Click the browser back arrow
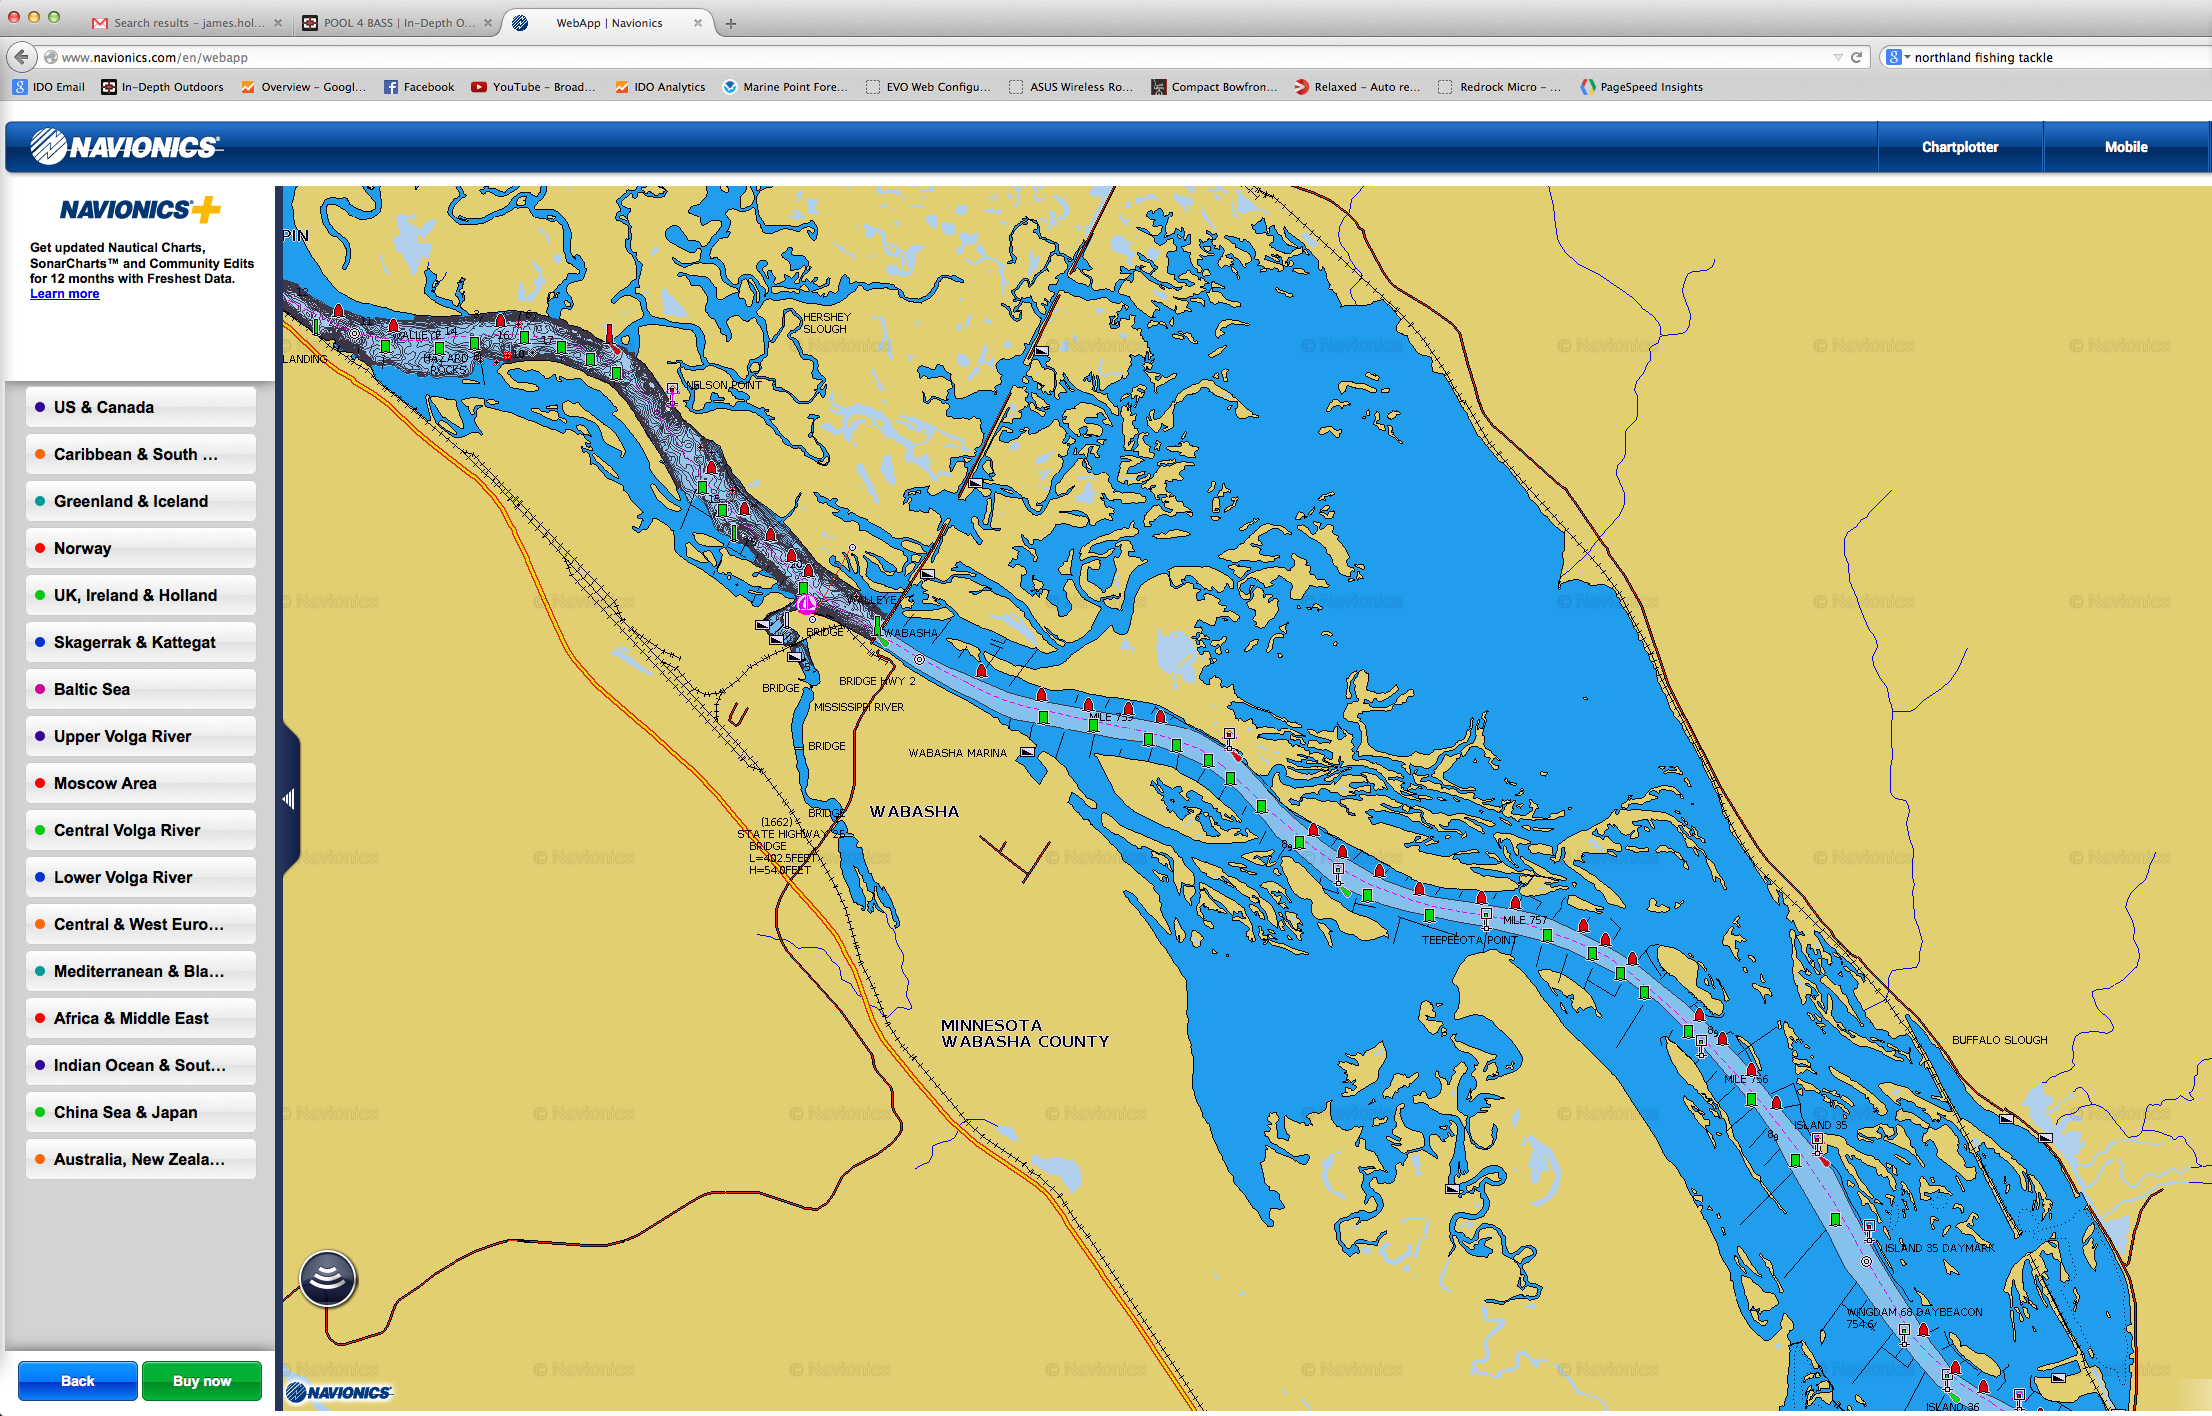This screenshot has height=1416, width=2212. coord(21,57)
